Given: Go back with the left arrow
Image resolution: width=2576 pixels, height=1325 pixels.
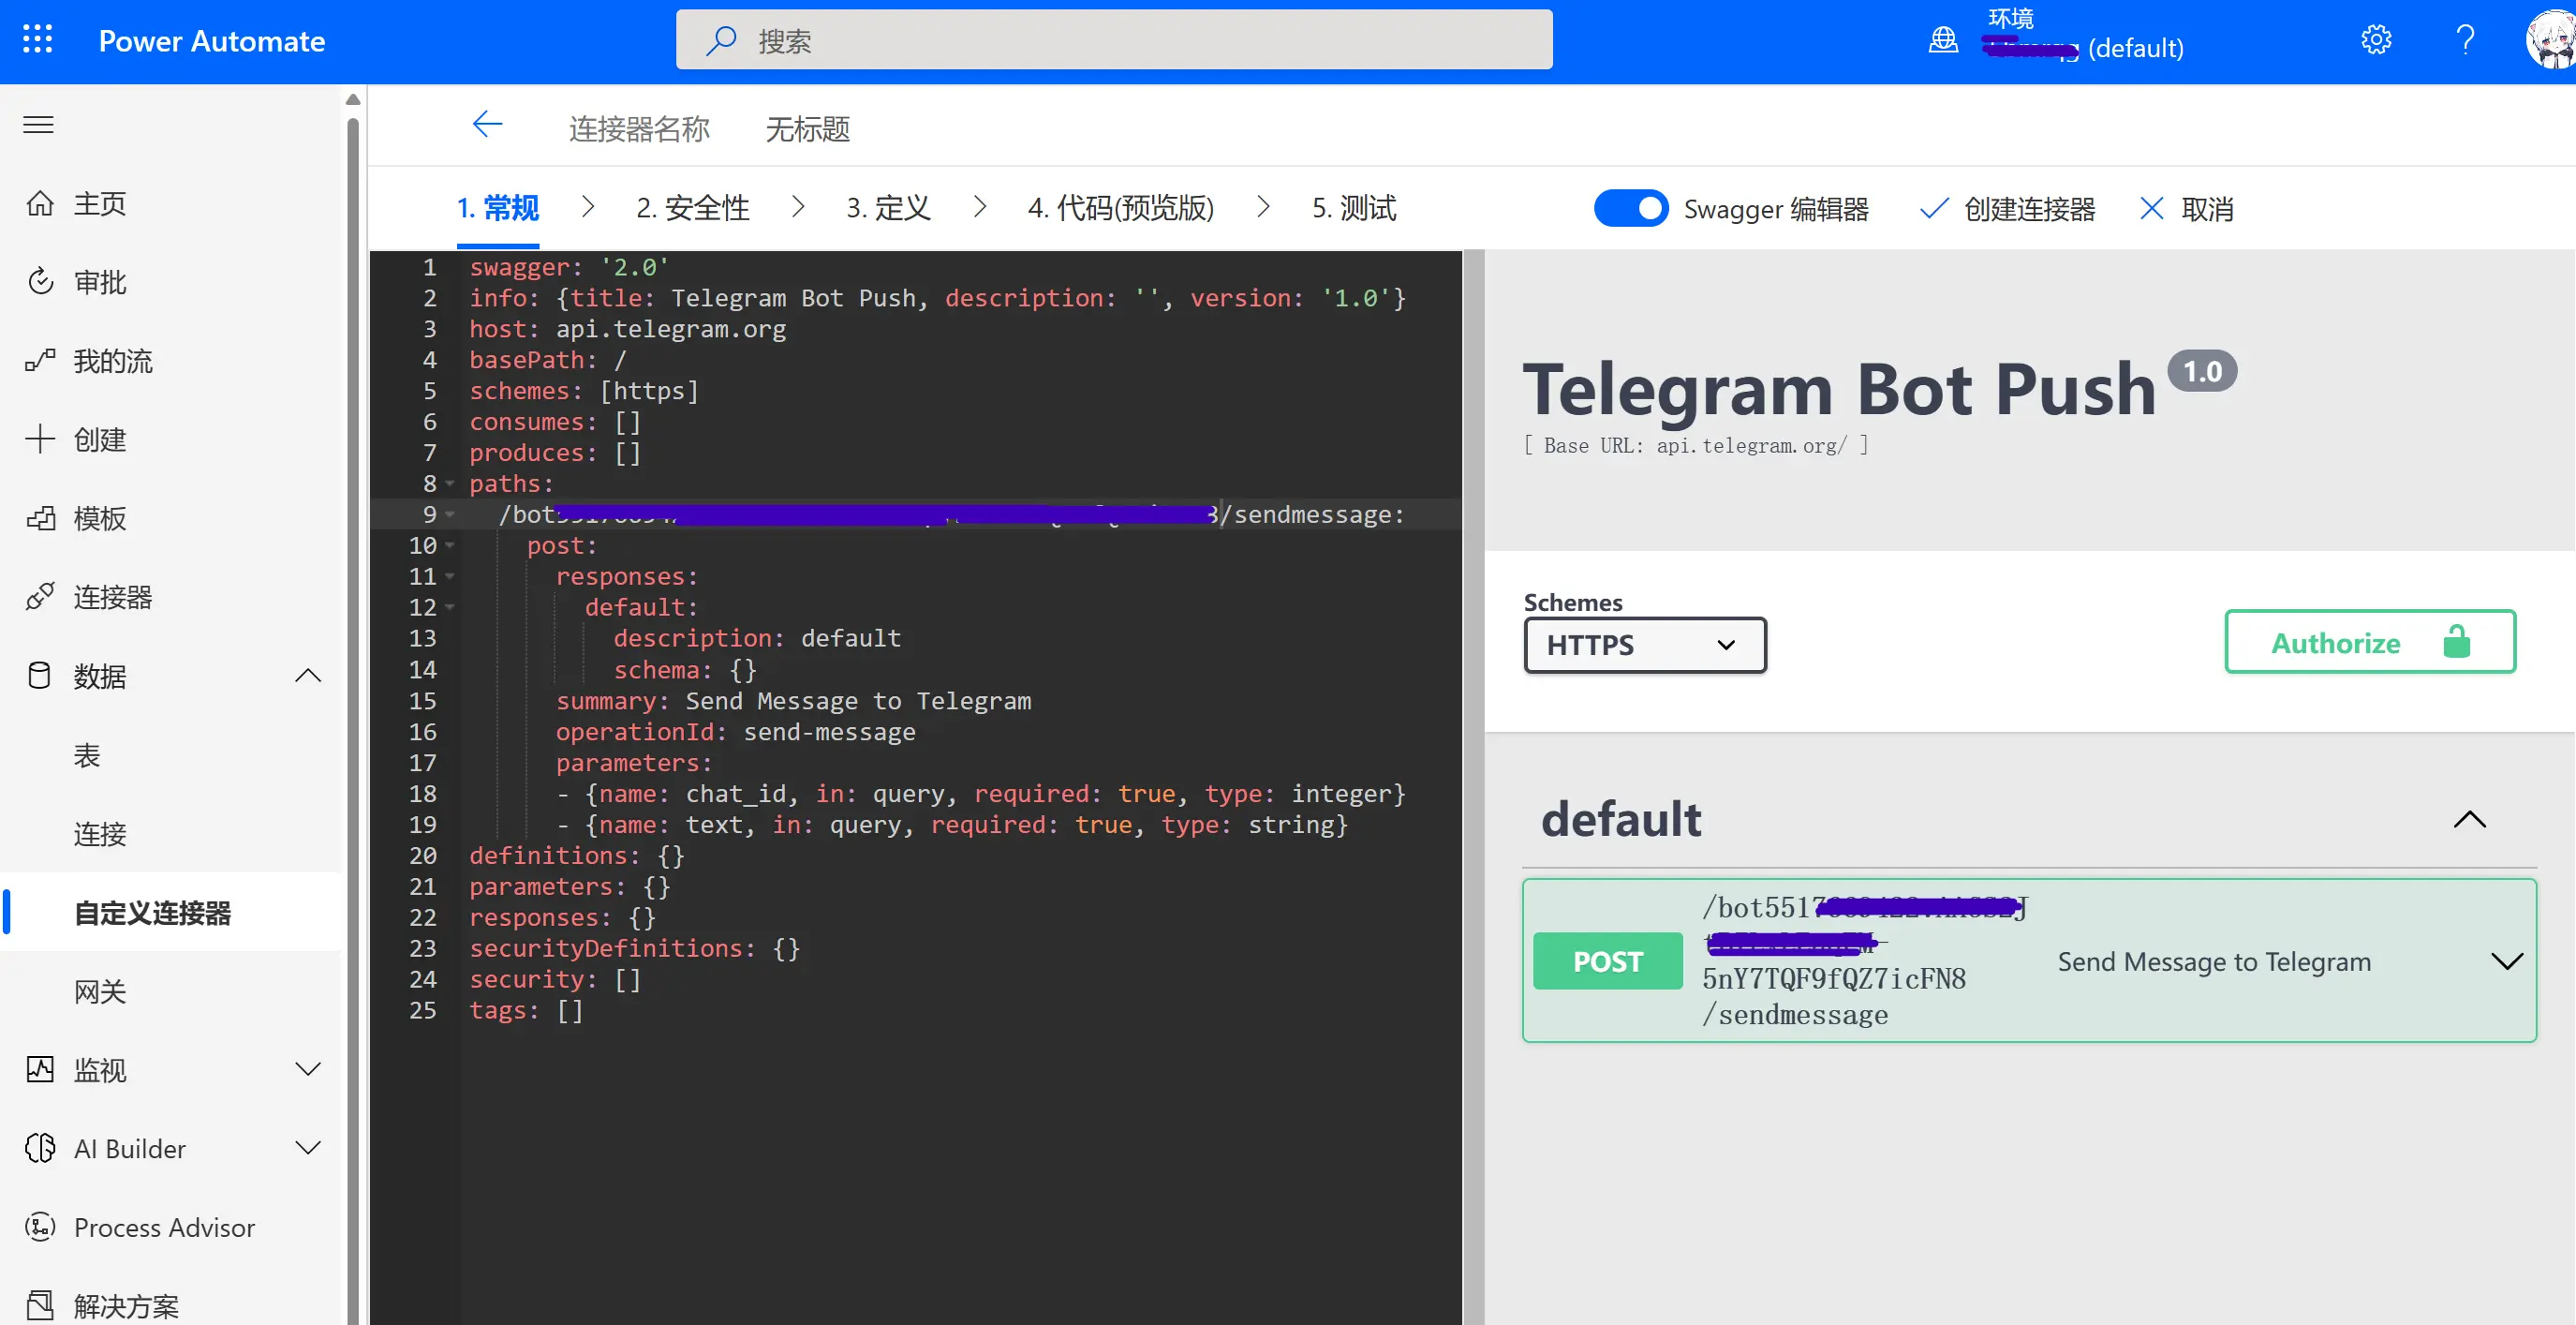Looking at the screenshot, I should 487,125.
